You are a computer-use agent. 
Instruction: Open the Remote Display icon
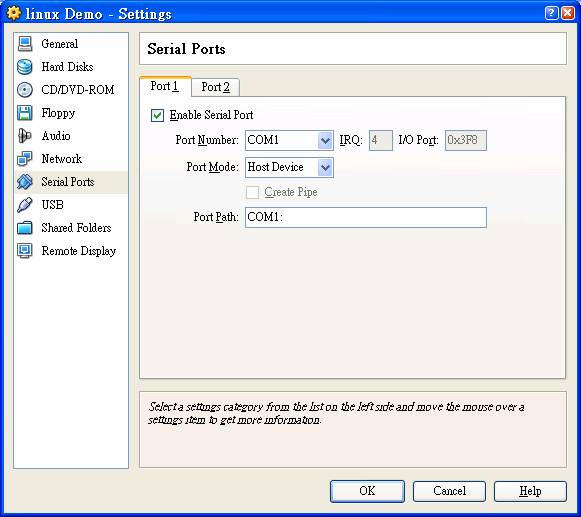coord(25,251)
